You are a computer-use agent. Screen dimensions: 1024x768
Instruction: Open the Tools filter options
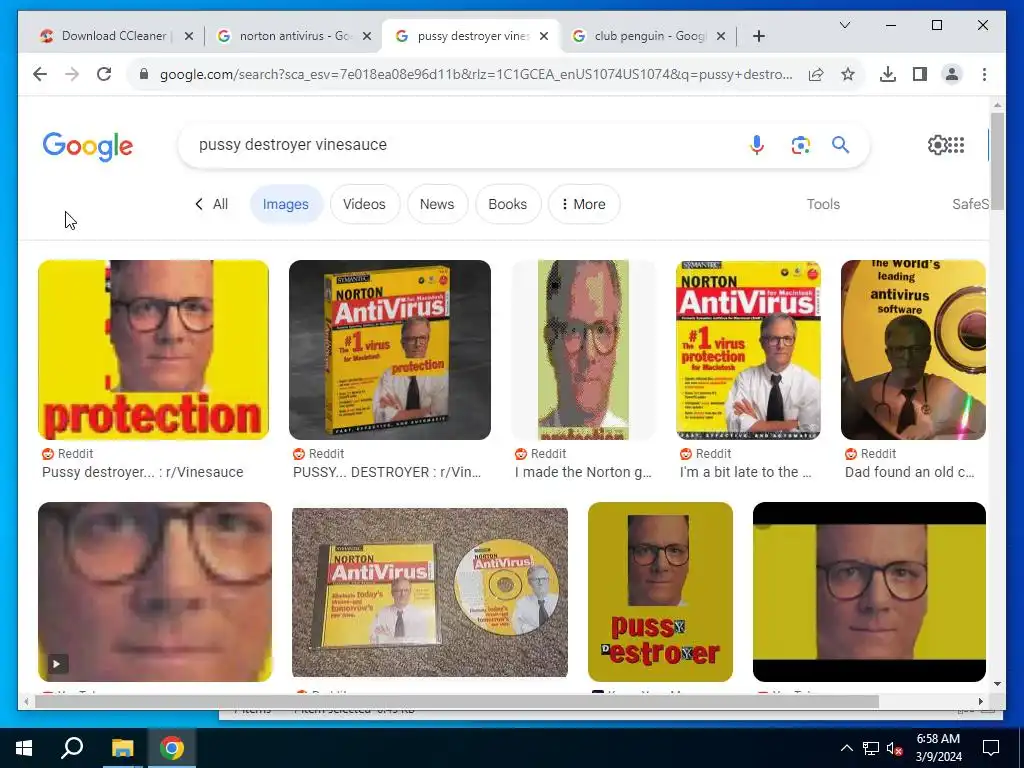click(x=823, y=204)
